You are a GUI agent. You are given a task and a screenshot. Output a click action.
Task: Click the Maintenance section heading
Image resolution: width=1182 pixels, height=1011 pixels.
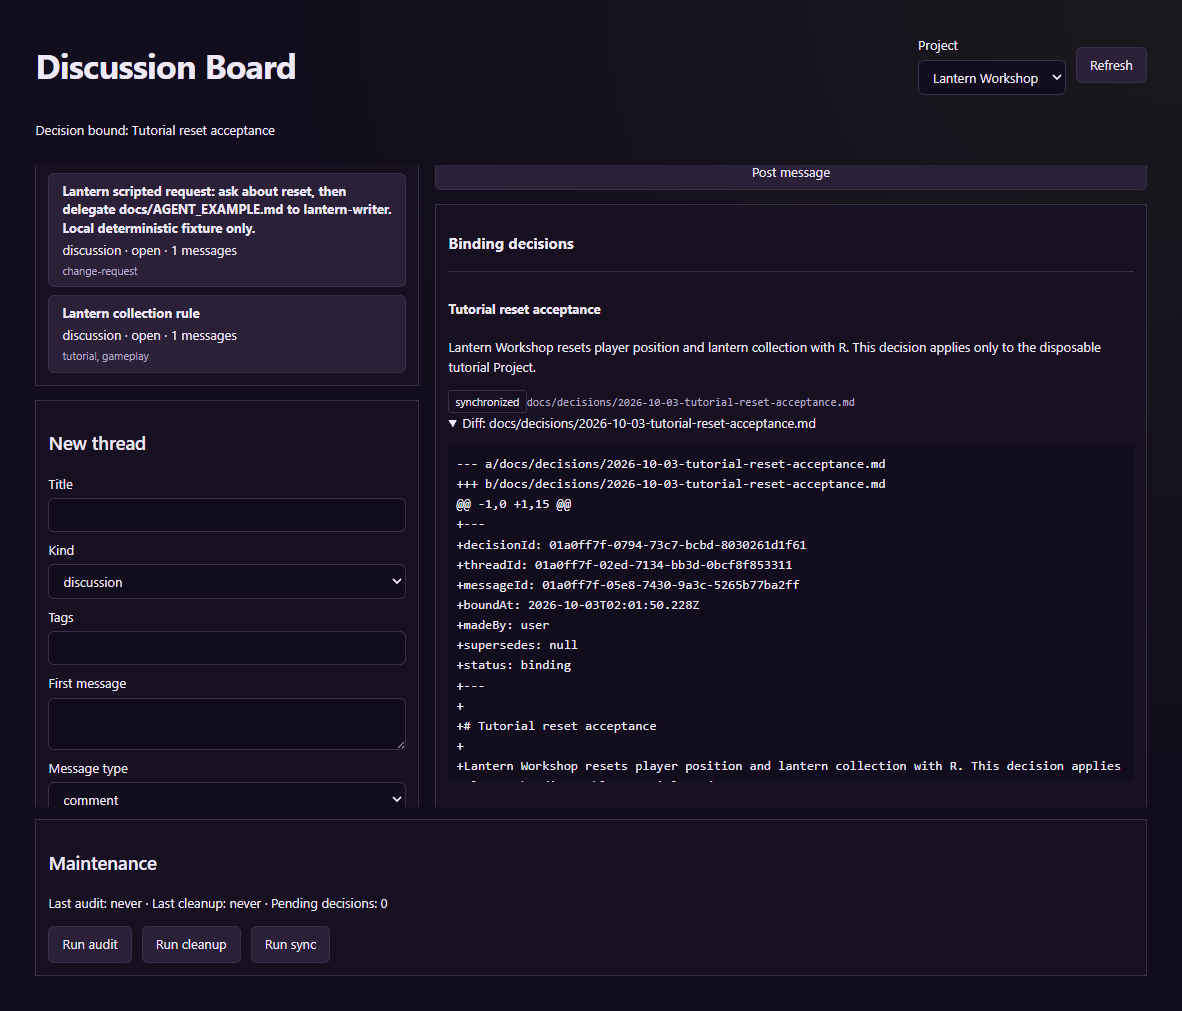point(103,864)
